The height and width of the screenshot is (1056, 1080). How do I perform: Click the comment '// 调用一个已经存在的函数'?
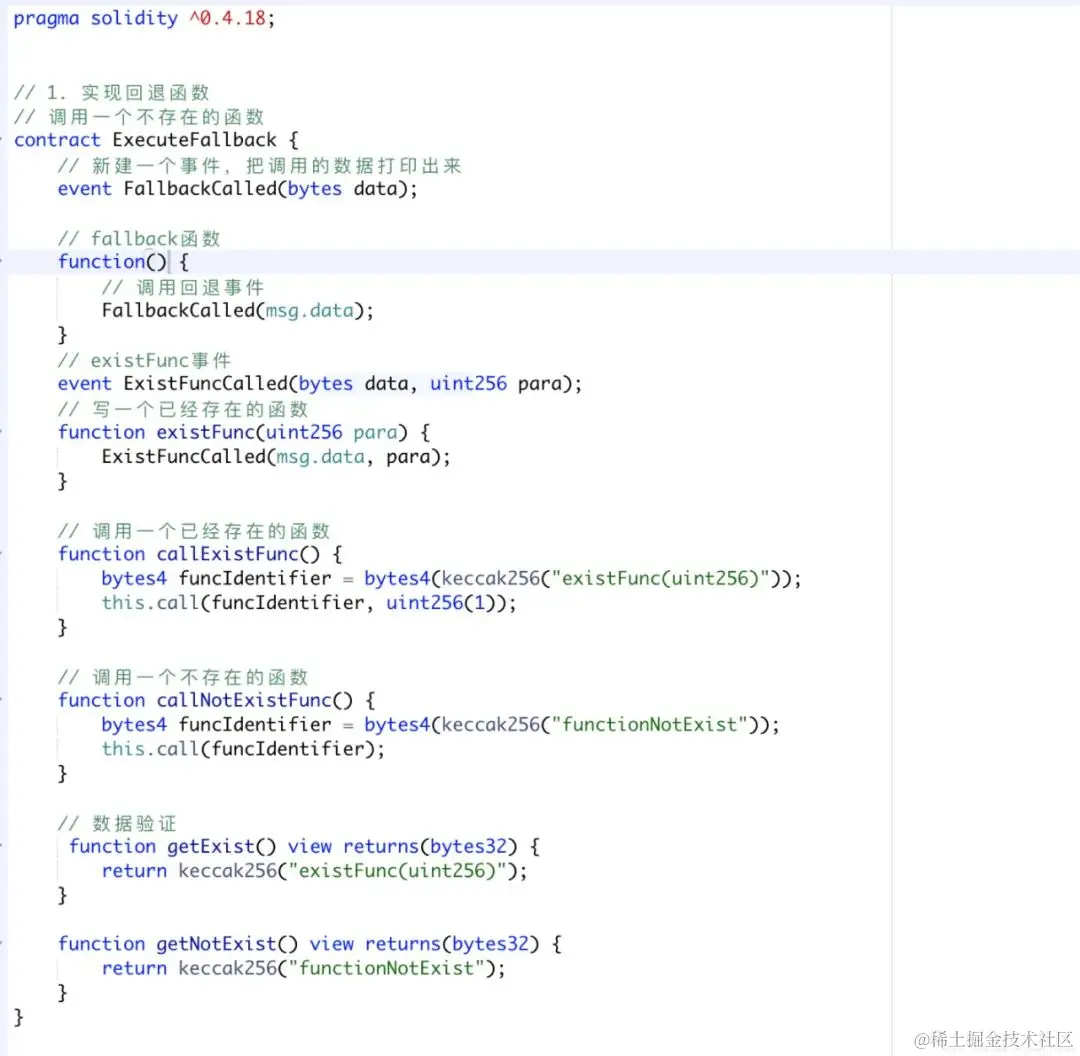pos(194,531)
